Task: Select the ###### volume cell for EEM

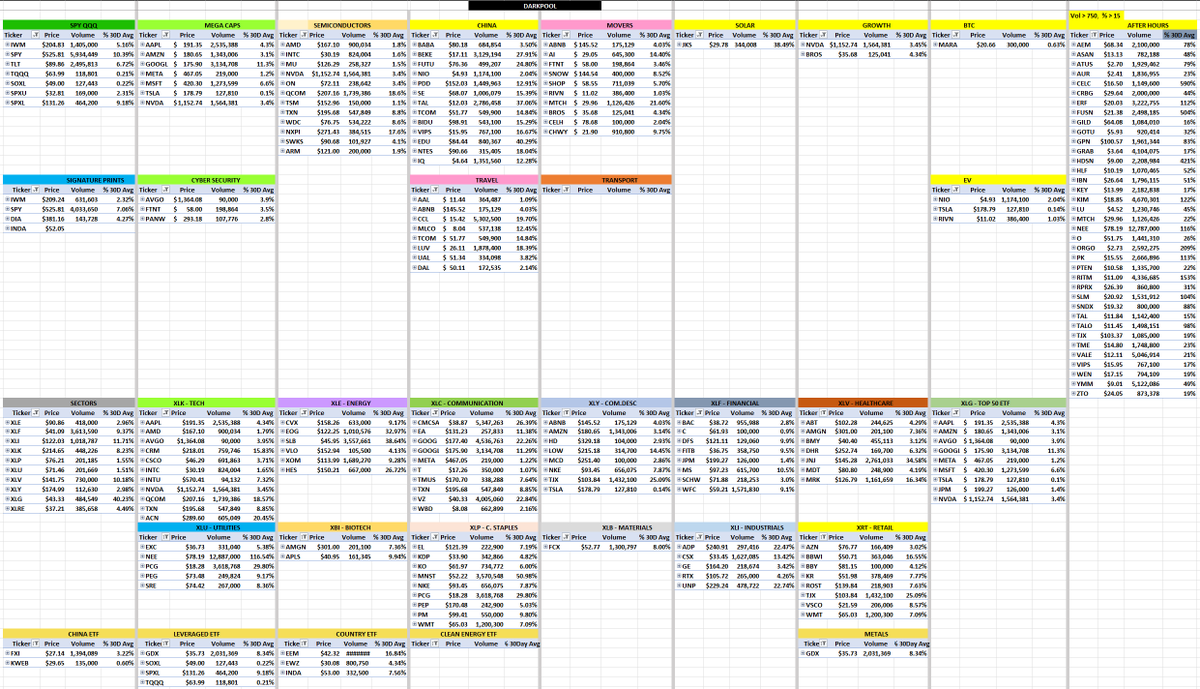Action: click(x=358, y=652)
